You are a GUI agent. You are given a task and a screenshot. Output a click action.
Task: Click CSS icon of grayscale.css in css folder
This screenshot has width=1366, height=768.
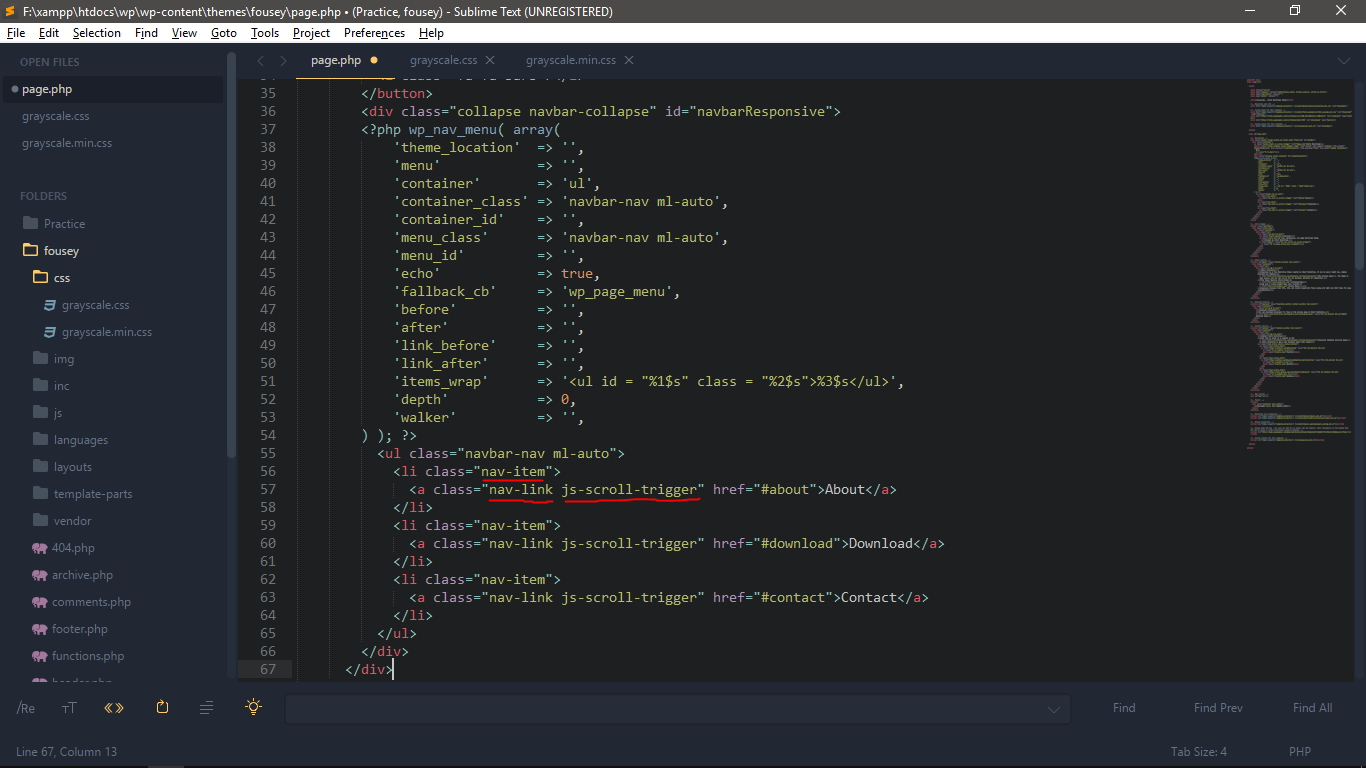click(x=49, y=305)
